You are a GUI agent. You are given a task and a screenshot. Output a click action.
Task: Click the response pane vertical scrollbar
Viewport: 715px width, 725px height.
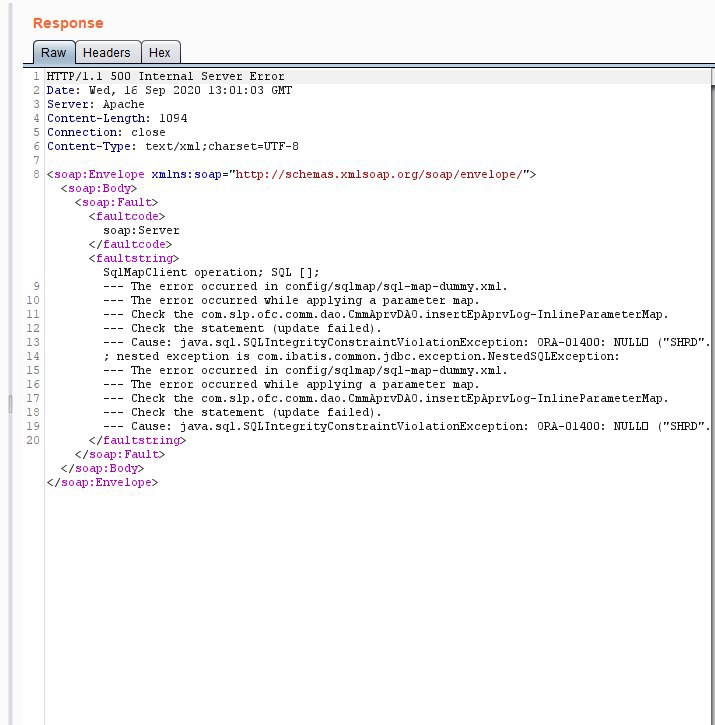pos(713,398)
